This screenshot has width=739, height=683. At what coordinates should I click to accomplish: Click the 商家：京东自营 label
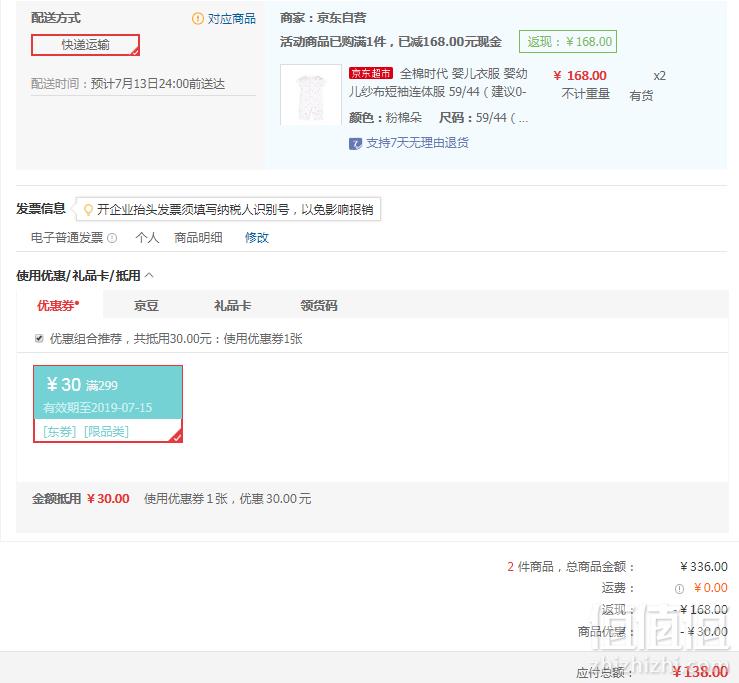(323, 18)
